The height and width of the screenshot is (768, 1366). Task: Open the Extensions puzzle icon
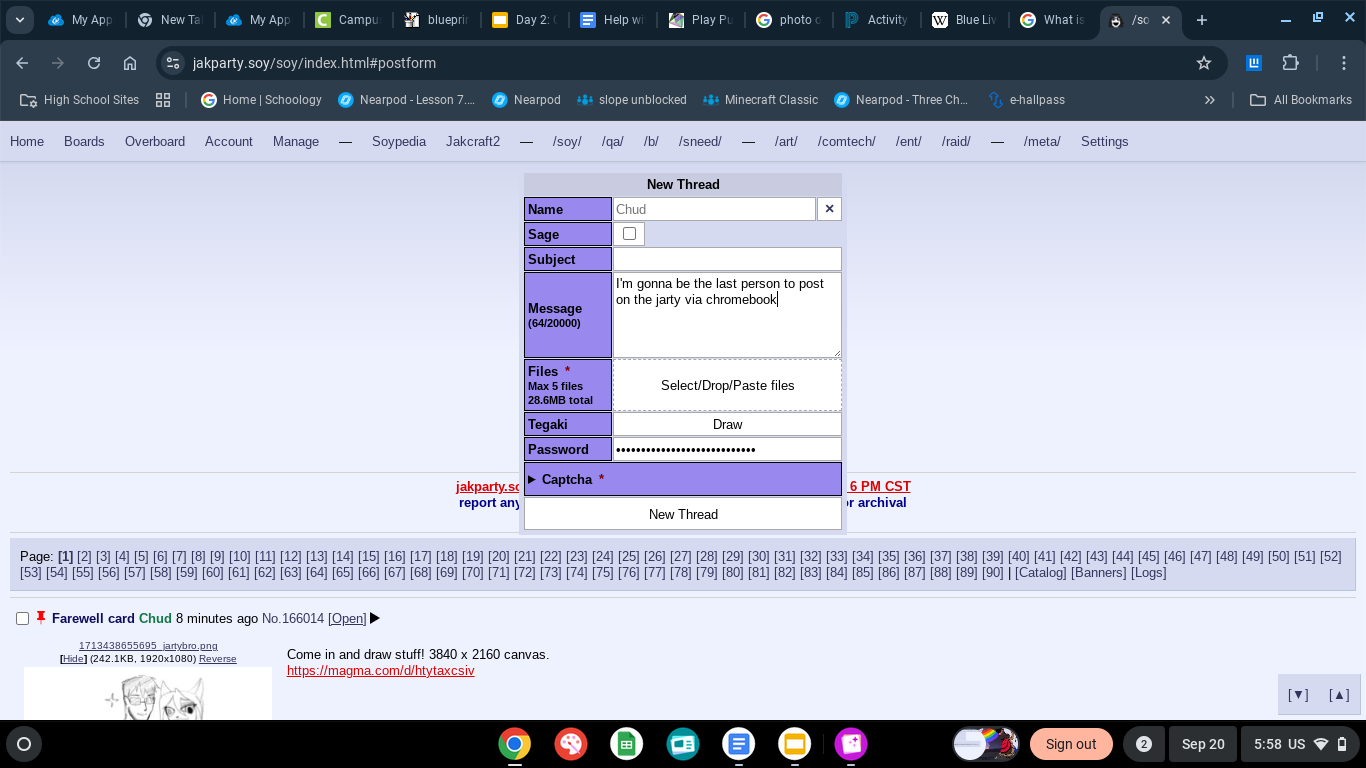(1291, 63)
